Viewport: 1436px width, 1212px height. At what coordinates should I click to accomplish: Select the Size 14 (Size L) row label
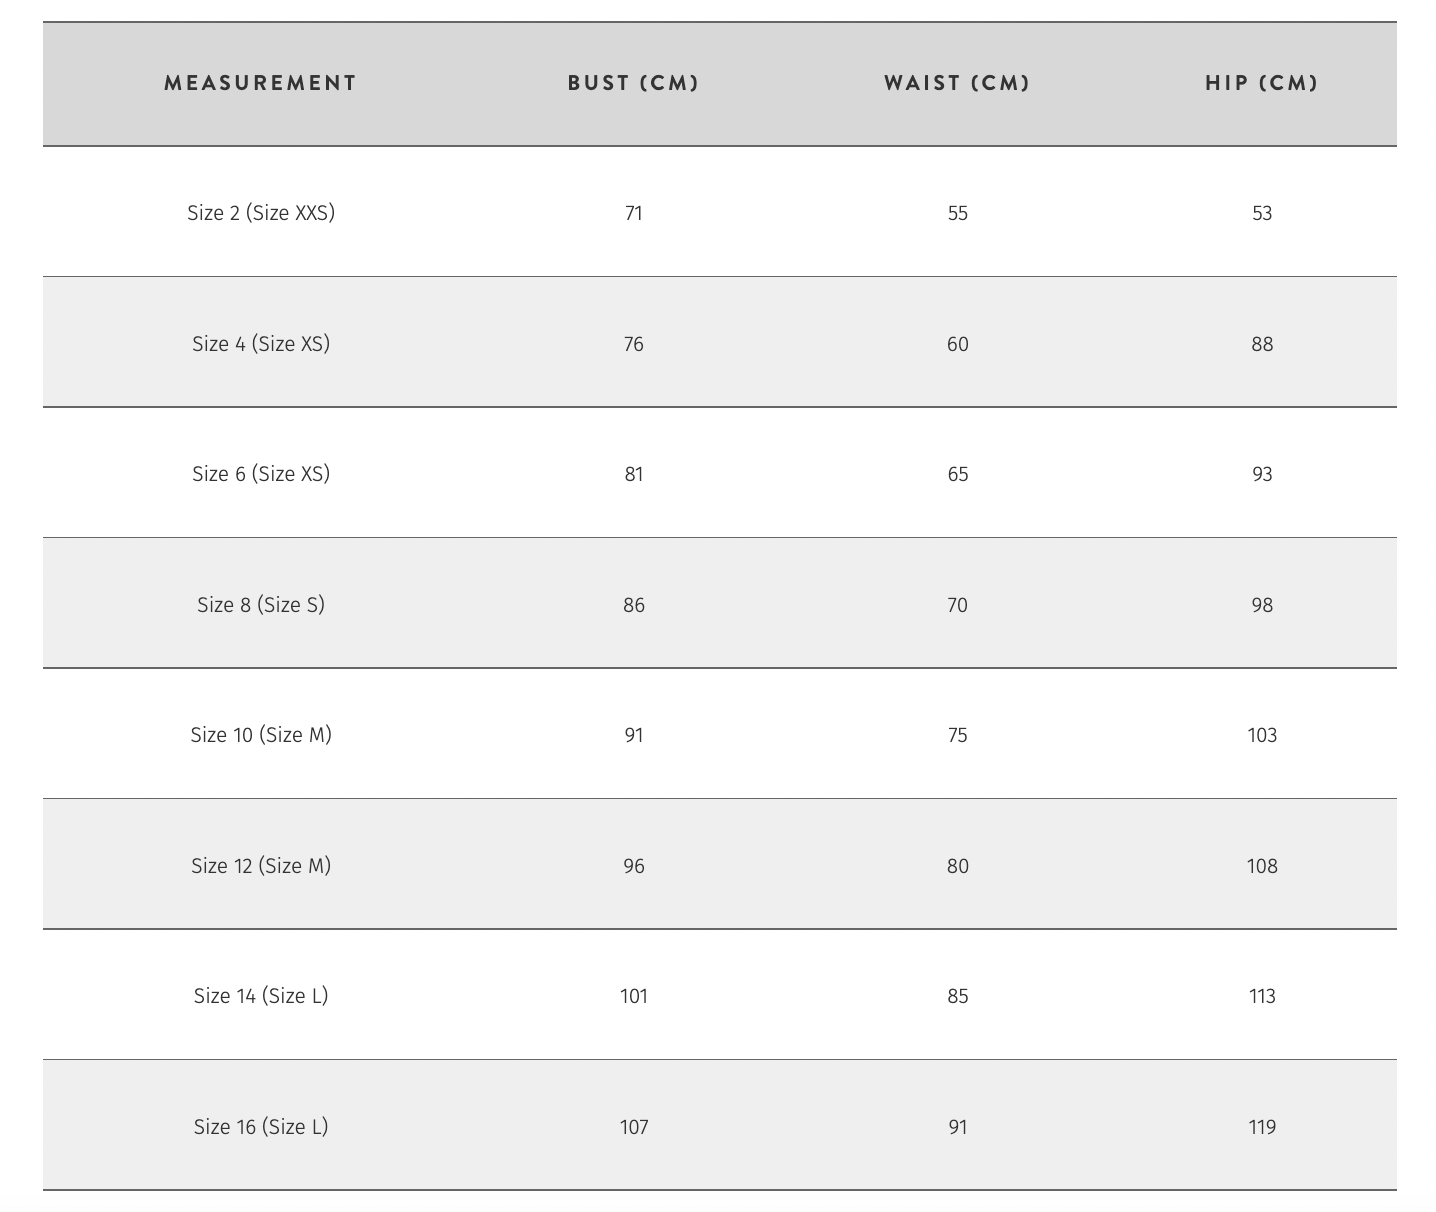261,996
